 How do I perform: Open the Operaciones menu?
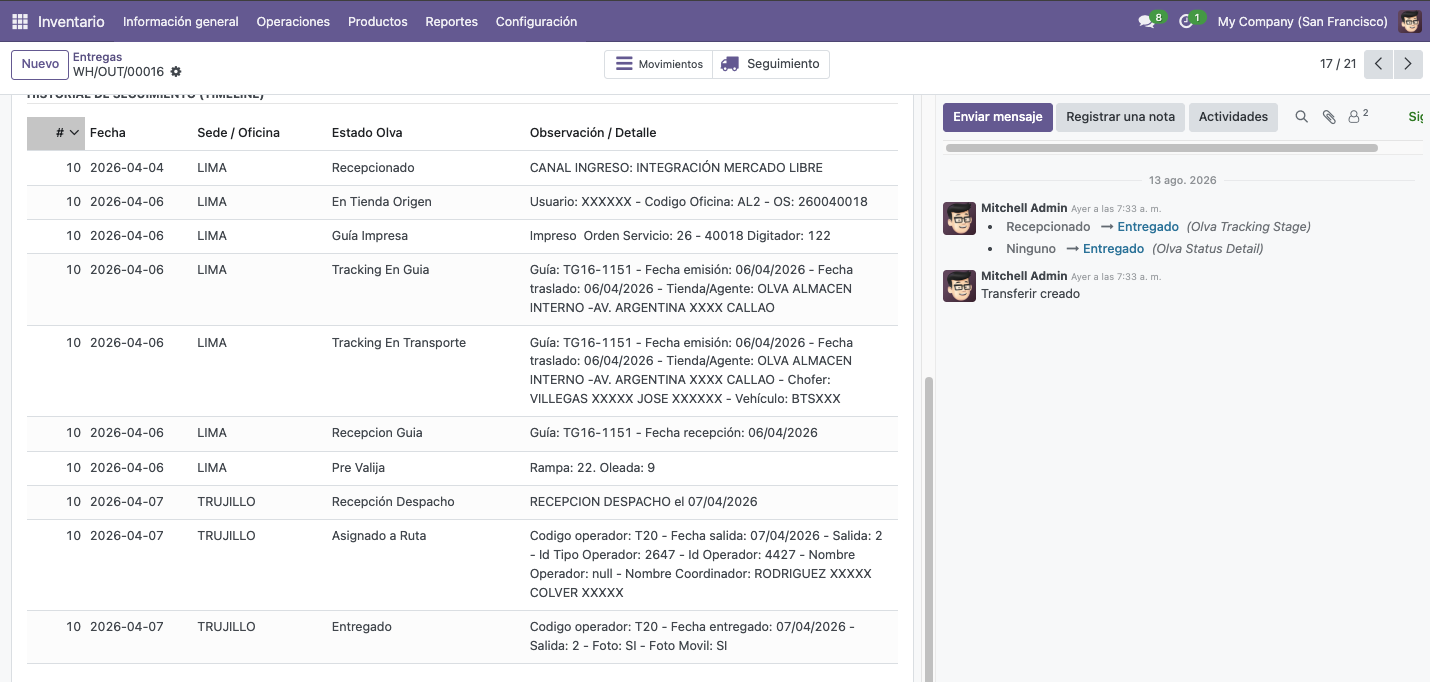click(293, 21)
